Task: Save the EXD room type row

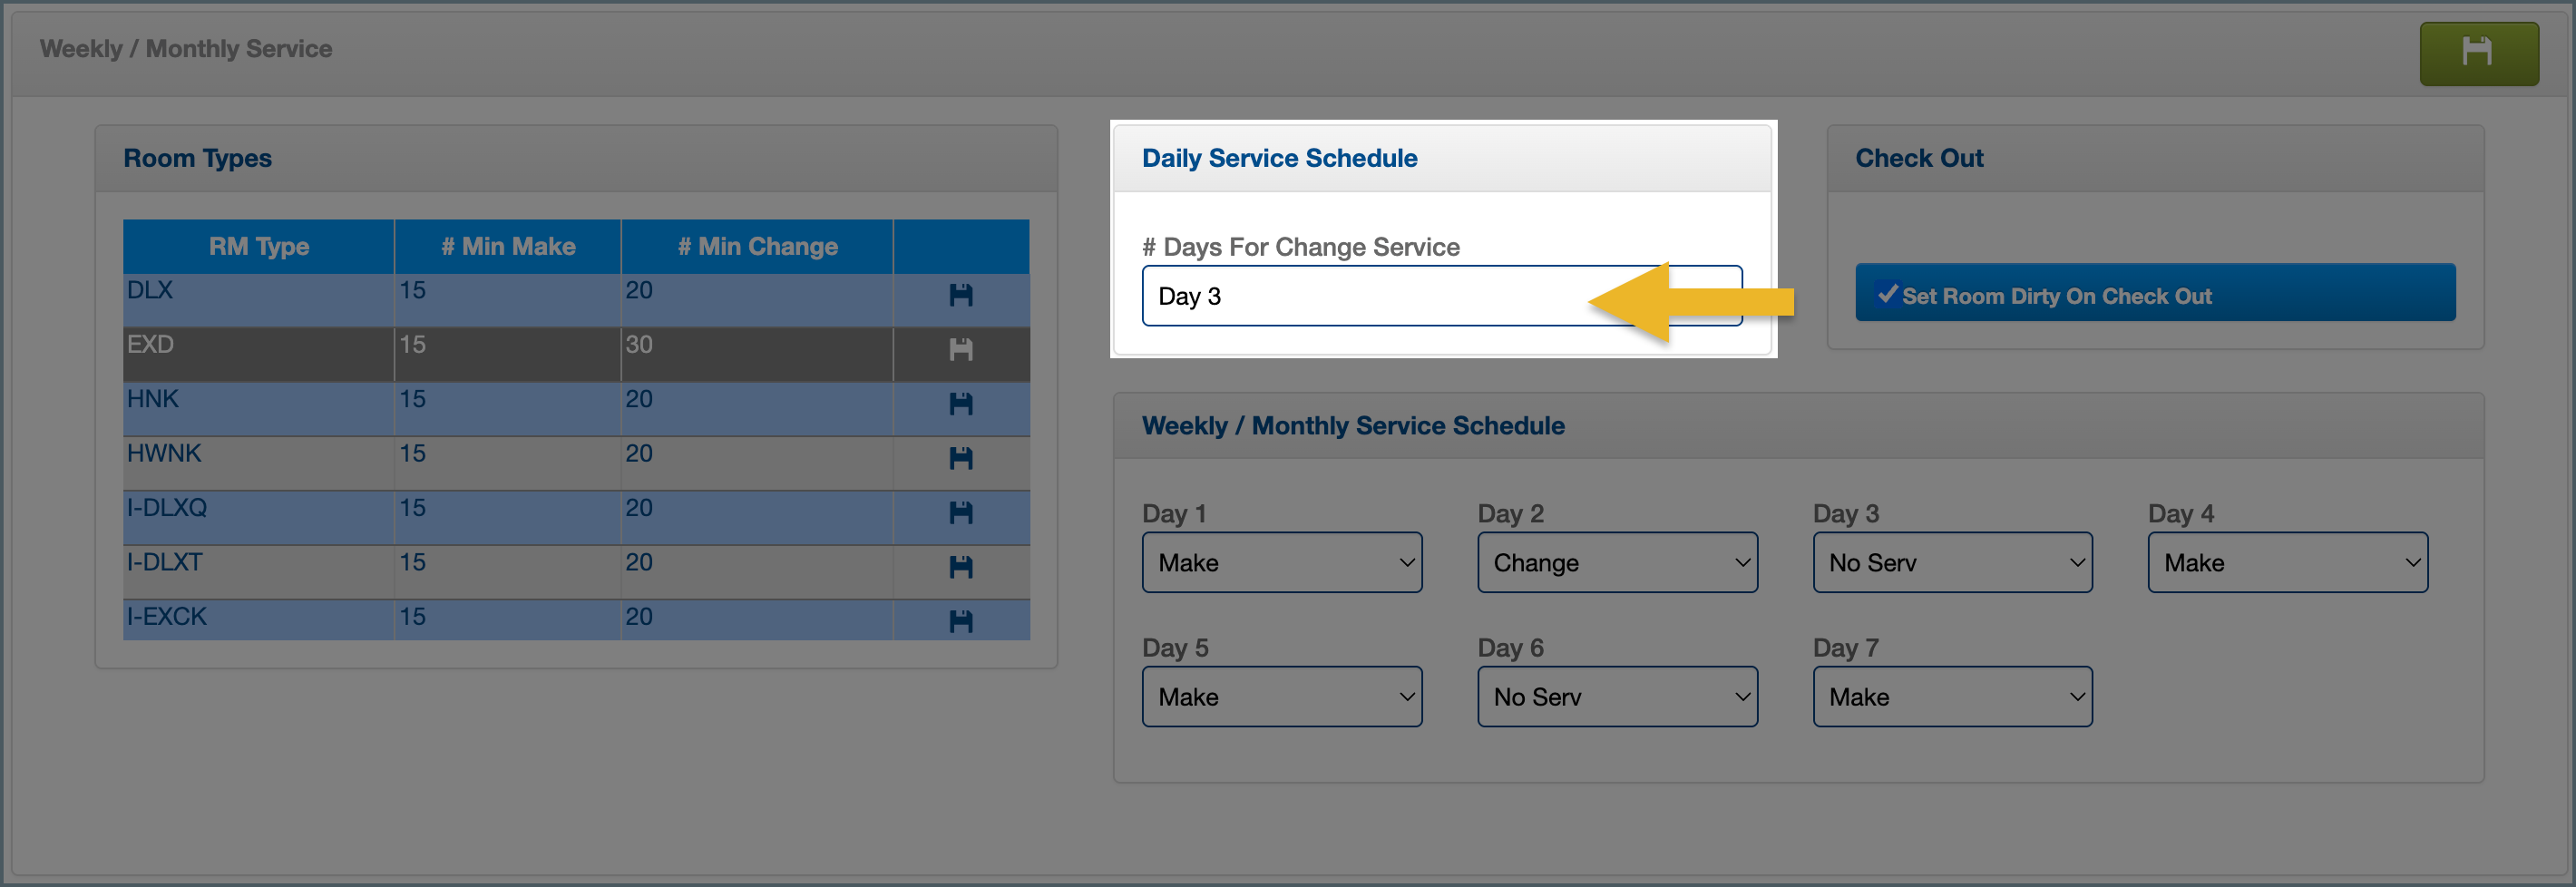Action: pos(960,350)
